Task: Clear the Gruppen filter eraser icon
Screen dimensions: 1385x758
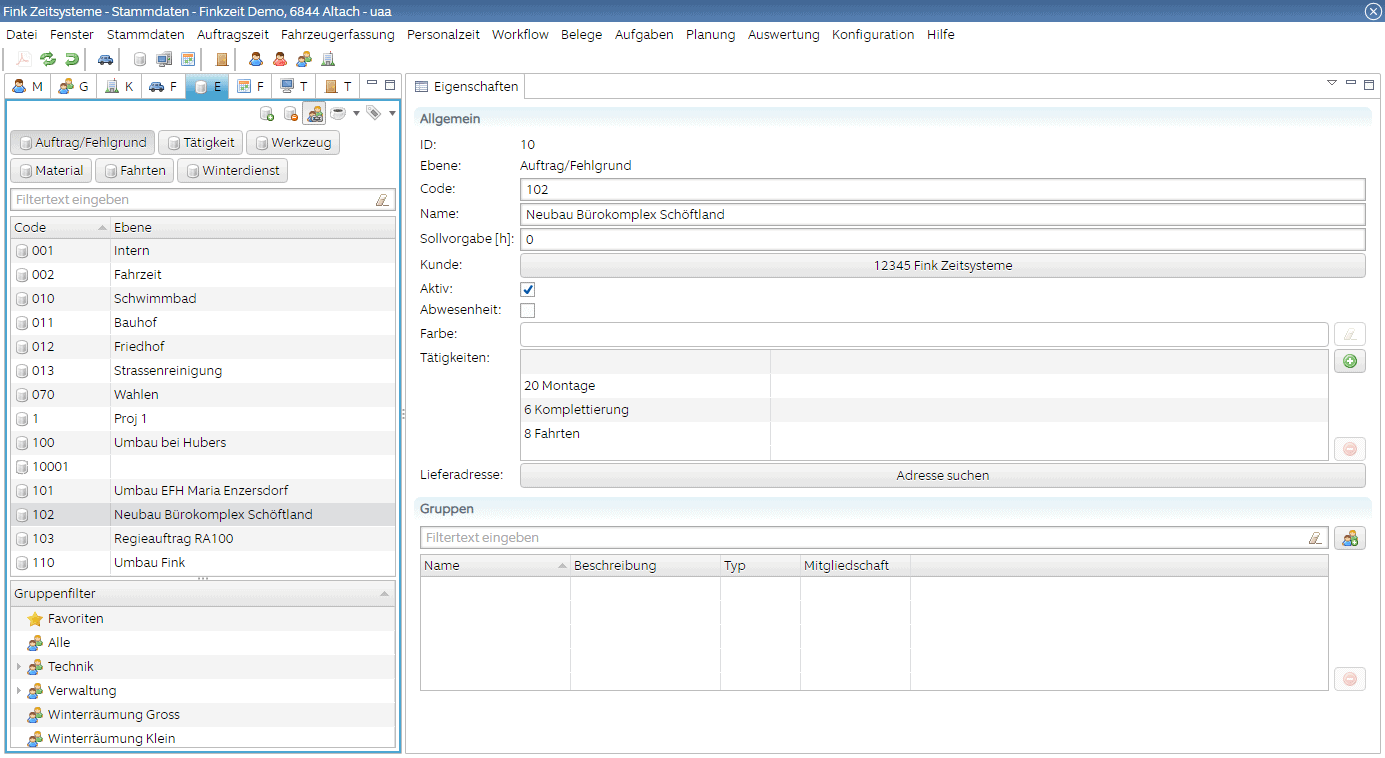Action: click(x=1315, y=538)
